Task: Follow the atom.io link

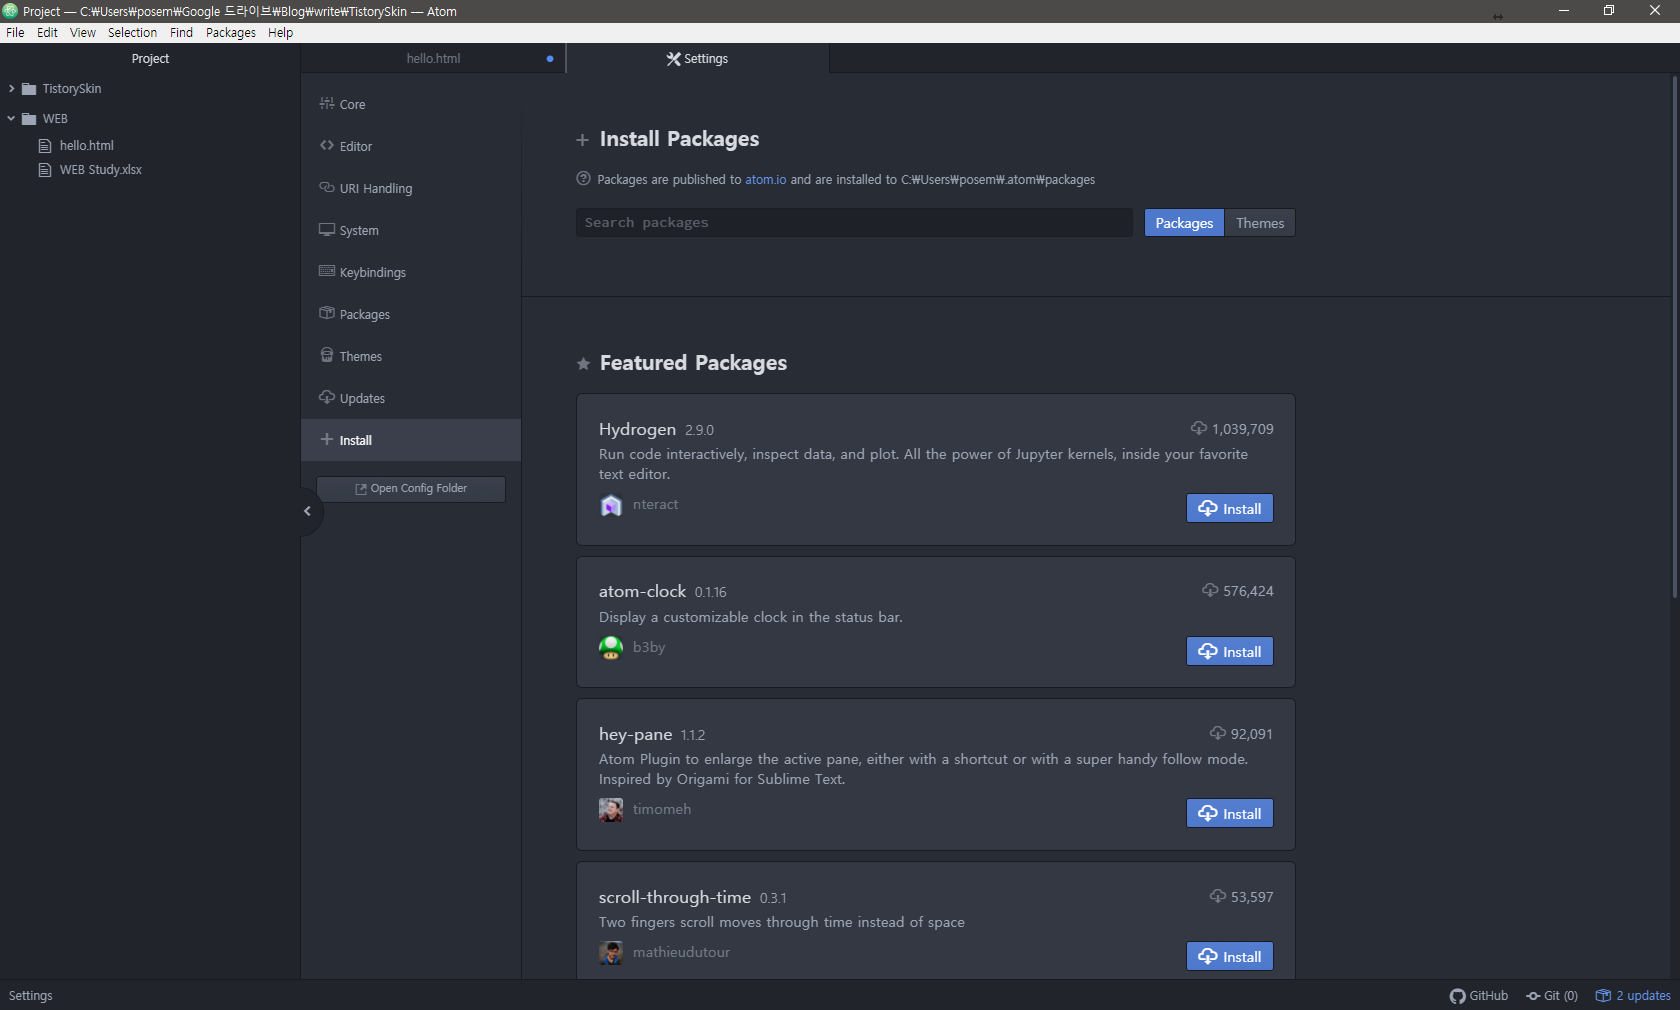Action: pos(766,180)
